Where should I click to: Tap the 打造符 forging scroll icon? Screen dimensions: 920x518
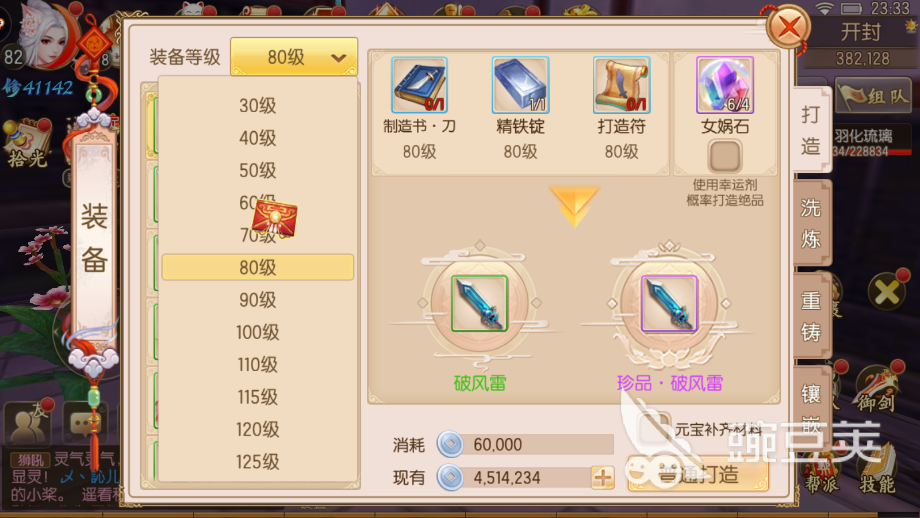pos(621,85)
